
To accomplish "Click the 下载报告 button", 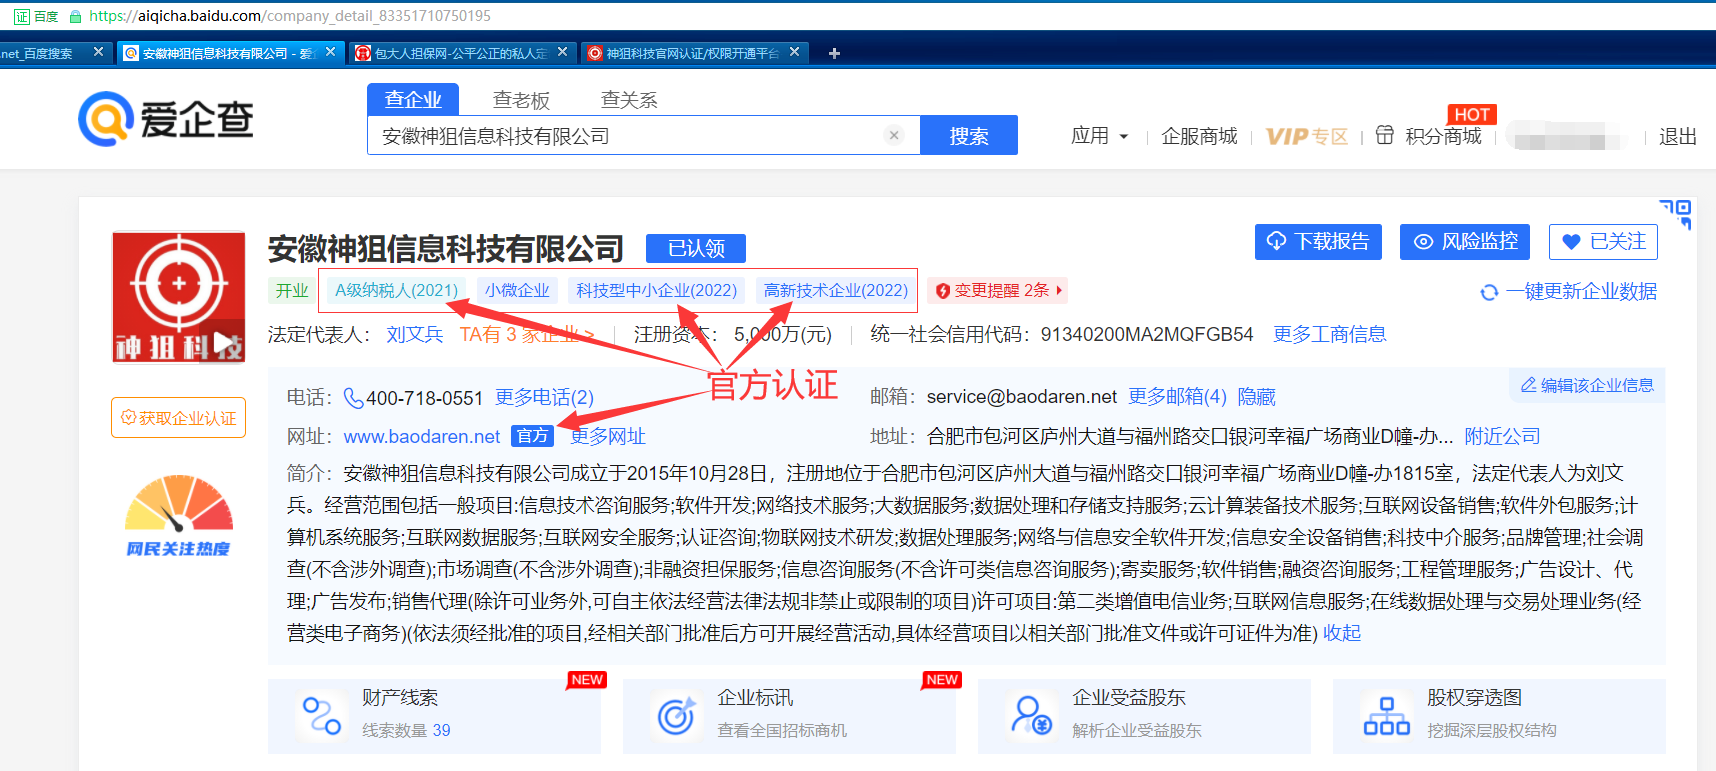I will (x=1318, y=242).
